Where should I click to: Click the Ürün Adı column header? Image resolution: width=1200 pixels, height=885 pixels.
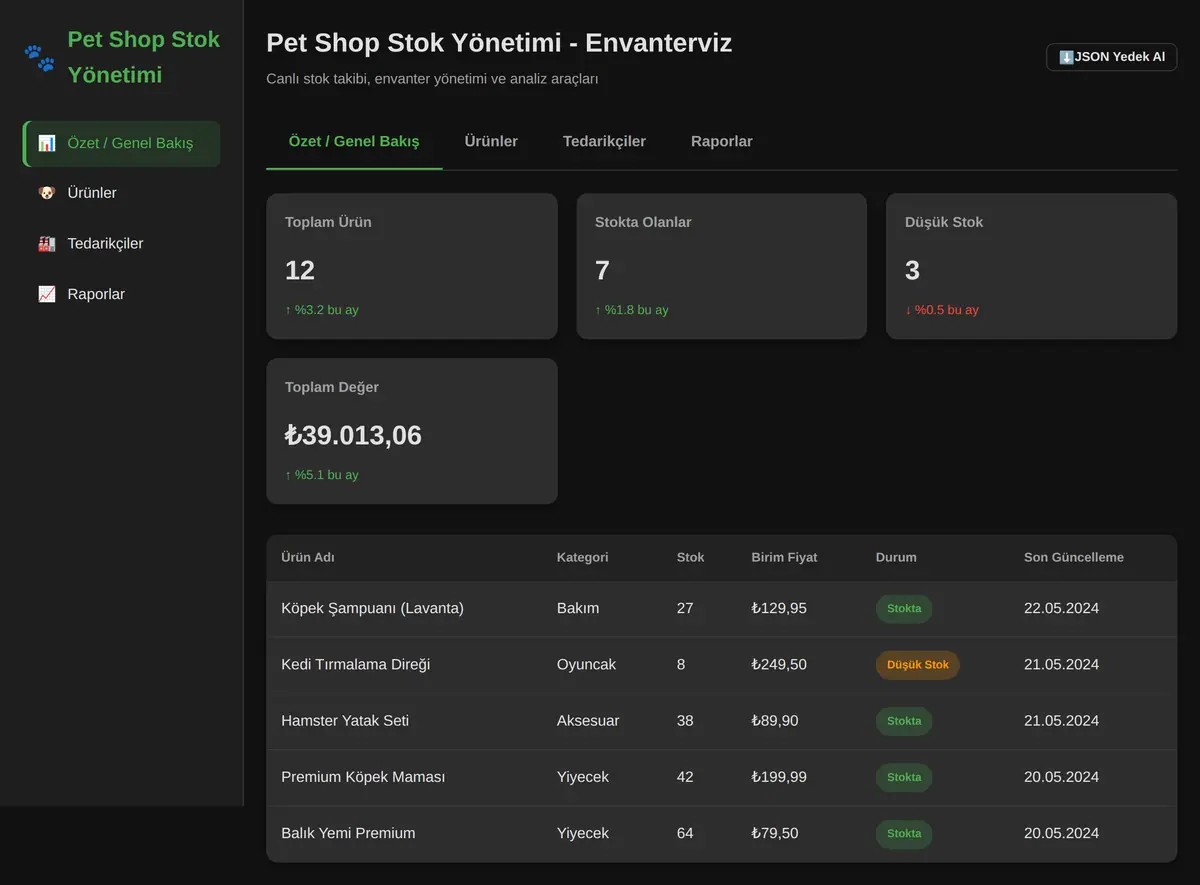coord(308,557)
